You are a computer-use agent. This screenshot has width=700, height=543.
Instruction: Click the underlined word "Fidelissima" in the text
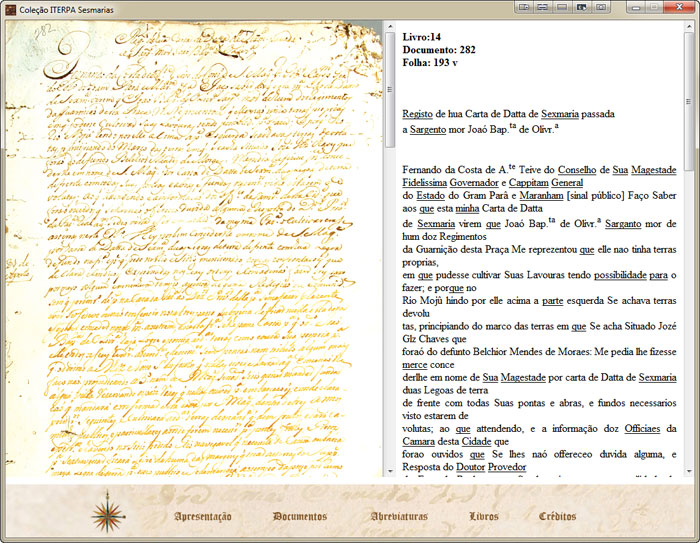click(433, 184)
